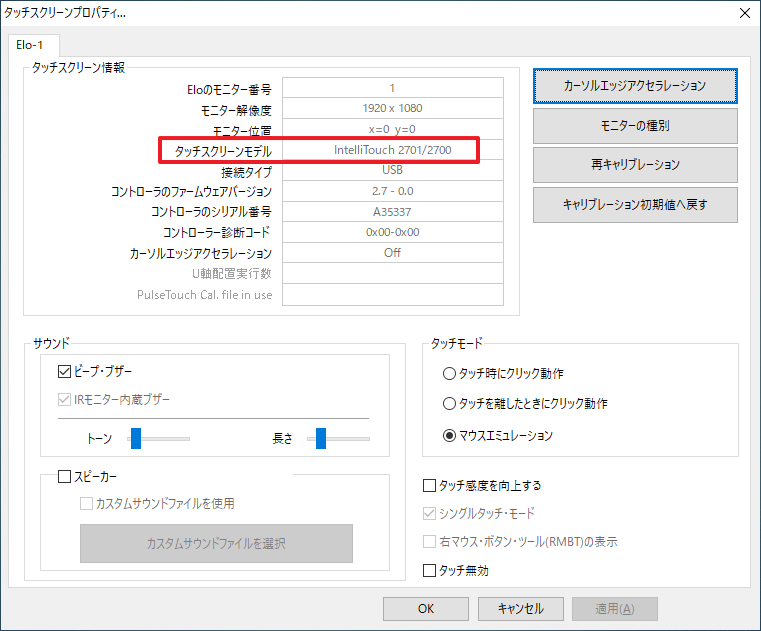Open モニターの種別 settings button

(x=635, y=126)
